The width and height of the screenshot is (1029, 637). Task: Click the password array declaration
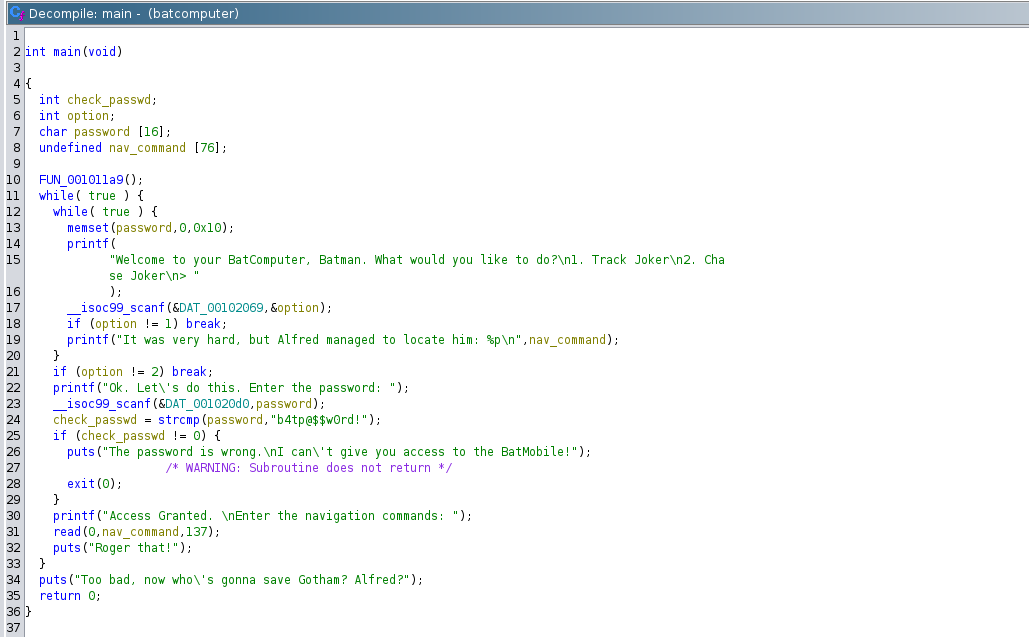click(x=102, y=132)
